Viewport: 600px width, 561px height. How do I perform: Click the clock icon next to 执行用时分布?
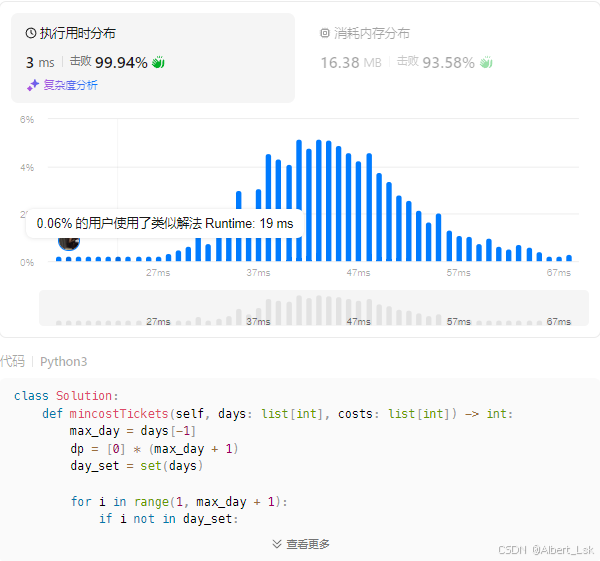(x=31, y=33)
